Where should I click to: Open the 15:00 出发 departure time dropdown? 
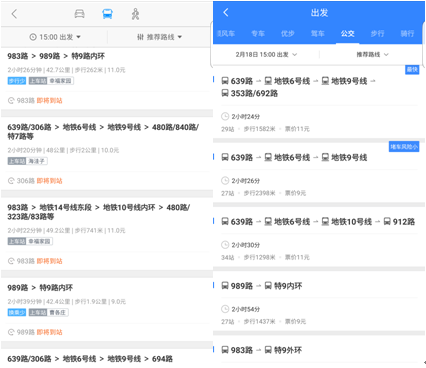point(55,37)
